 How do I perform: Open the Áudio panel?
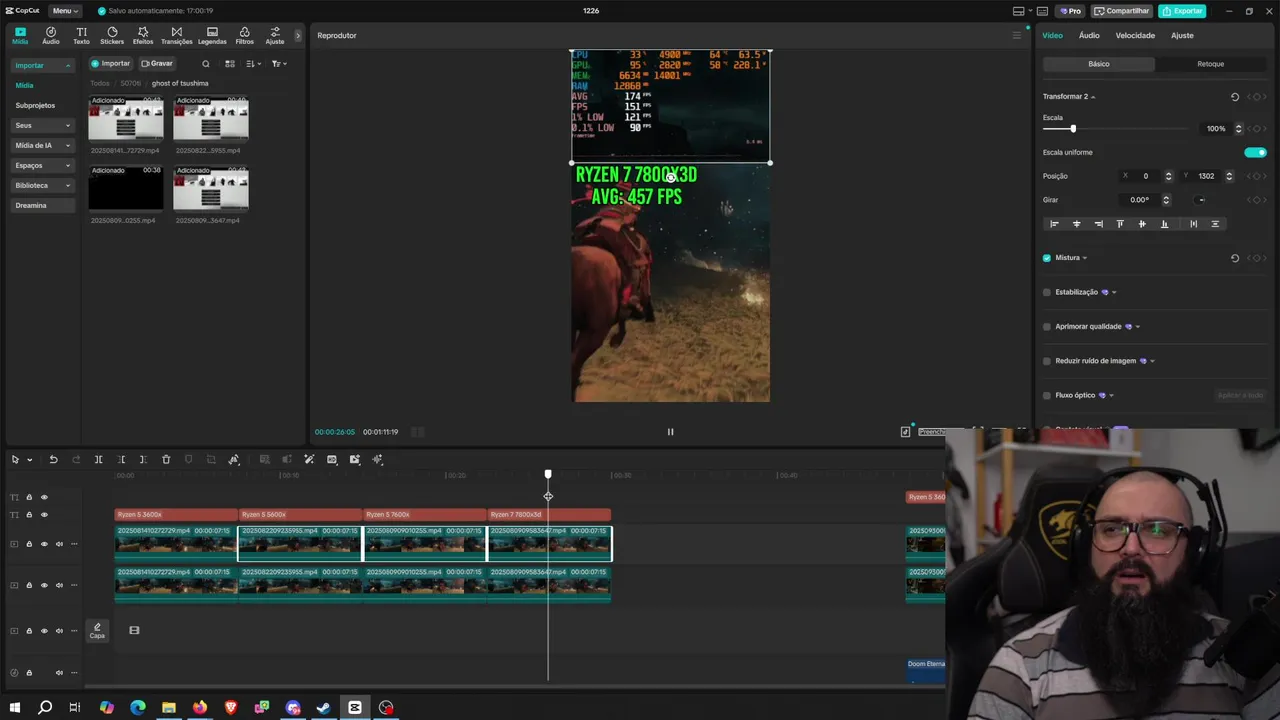pos(50,36)
